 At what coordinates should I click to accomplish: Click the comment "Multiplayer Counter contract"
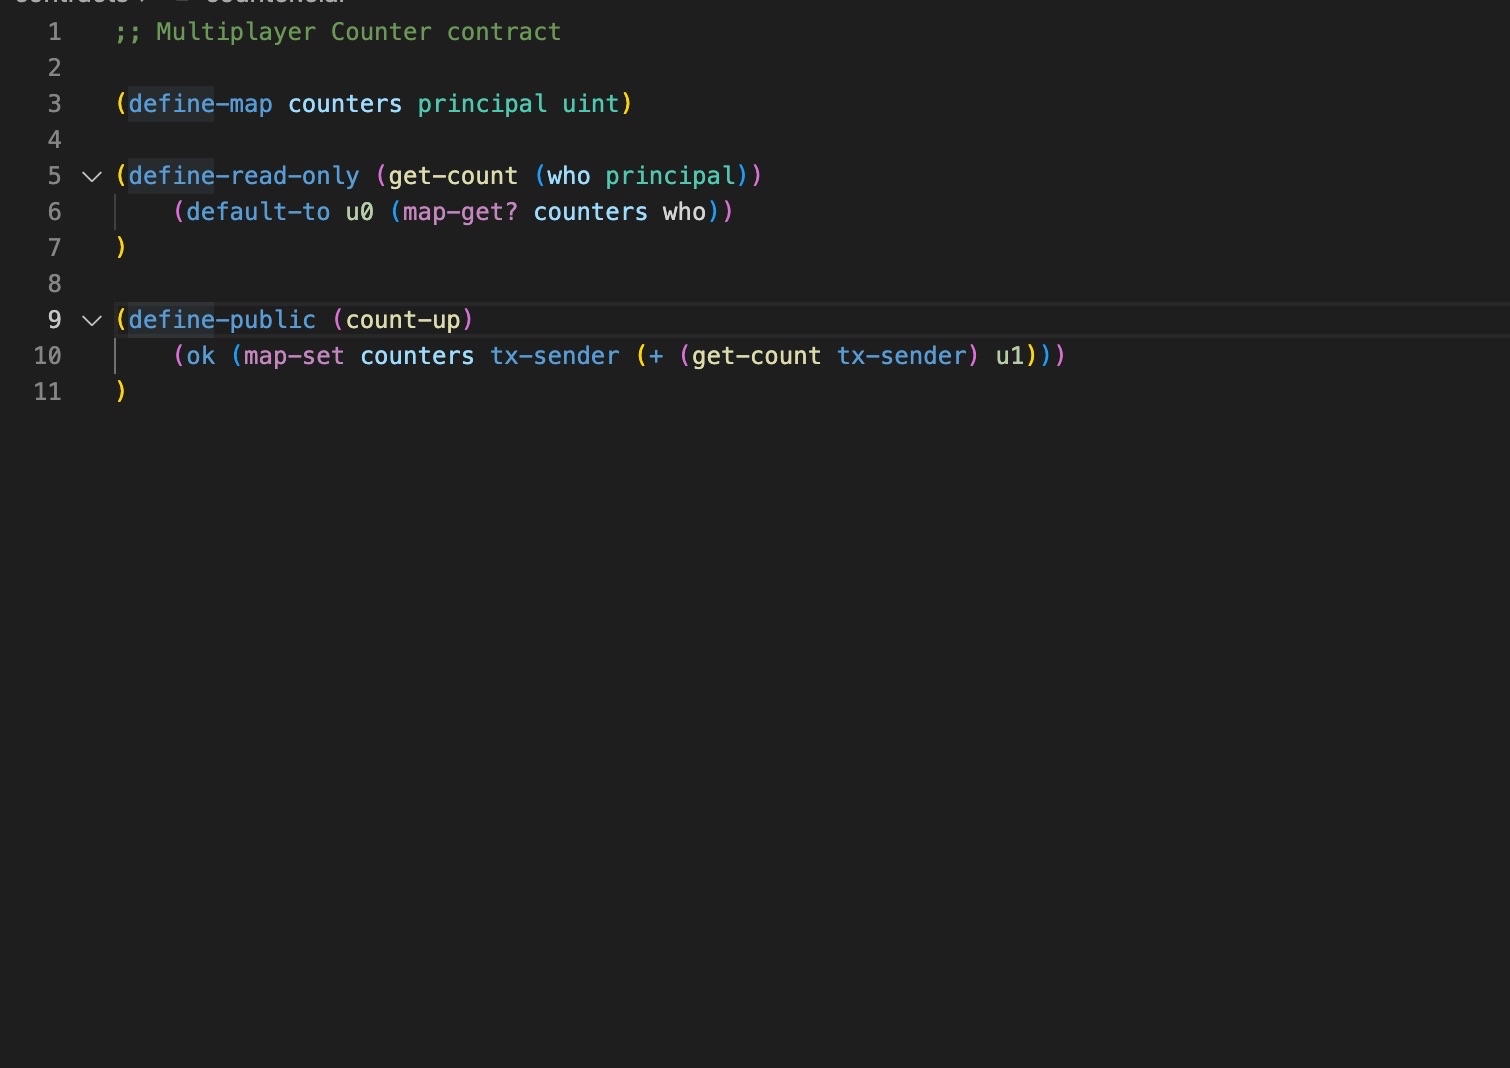tap(358, 32)
